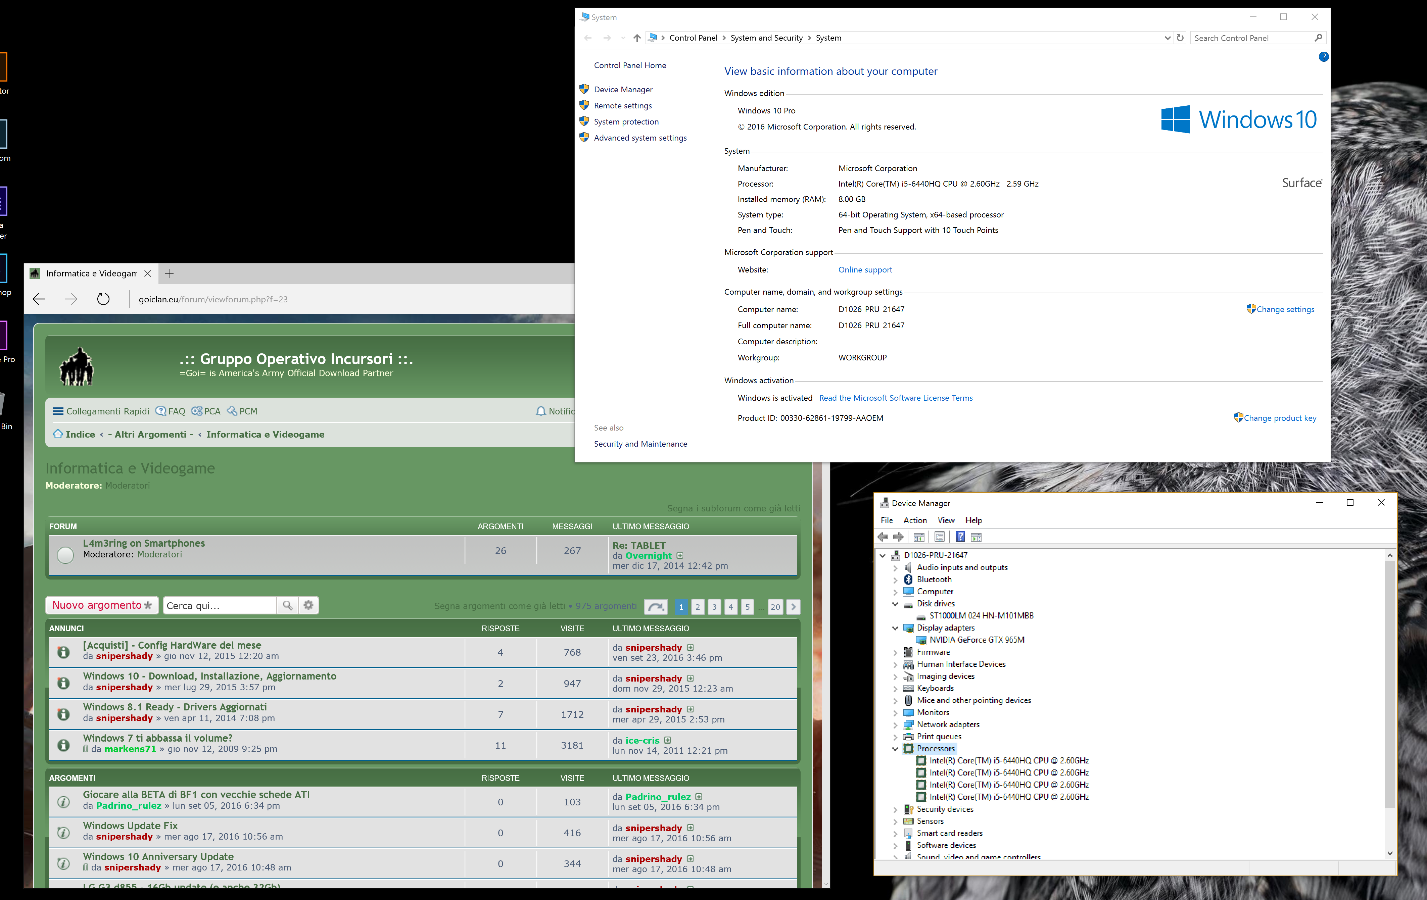Image resolution: width=1427 pixels, height=900 pixels.
Task: Open the View menu in Device Manager
Action: pos(946,520)
